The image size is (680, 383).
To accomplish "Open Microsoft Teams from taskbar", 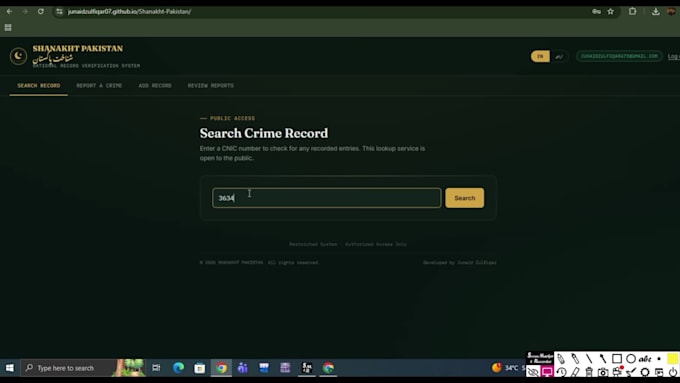I will 242,368.
